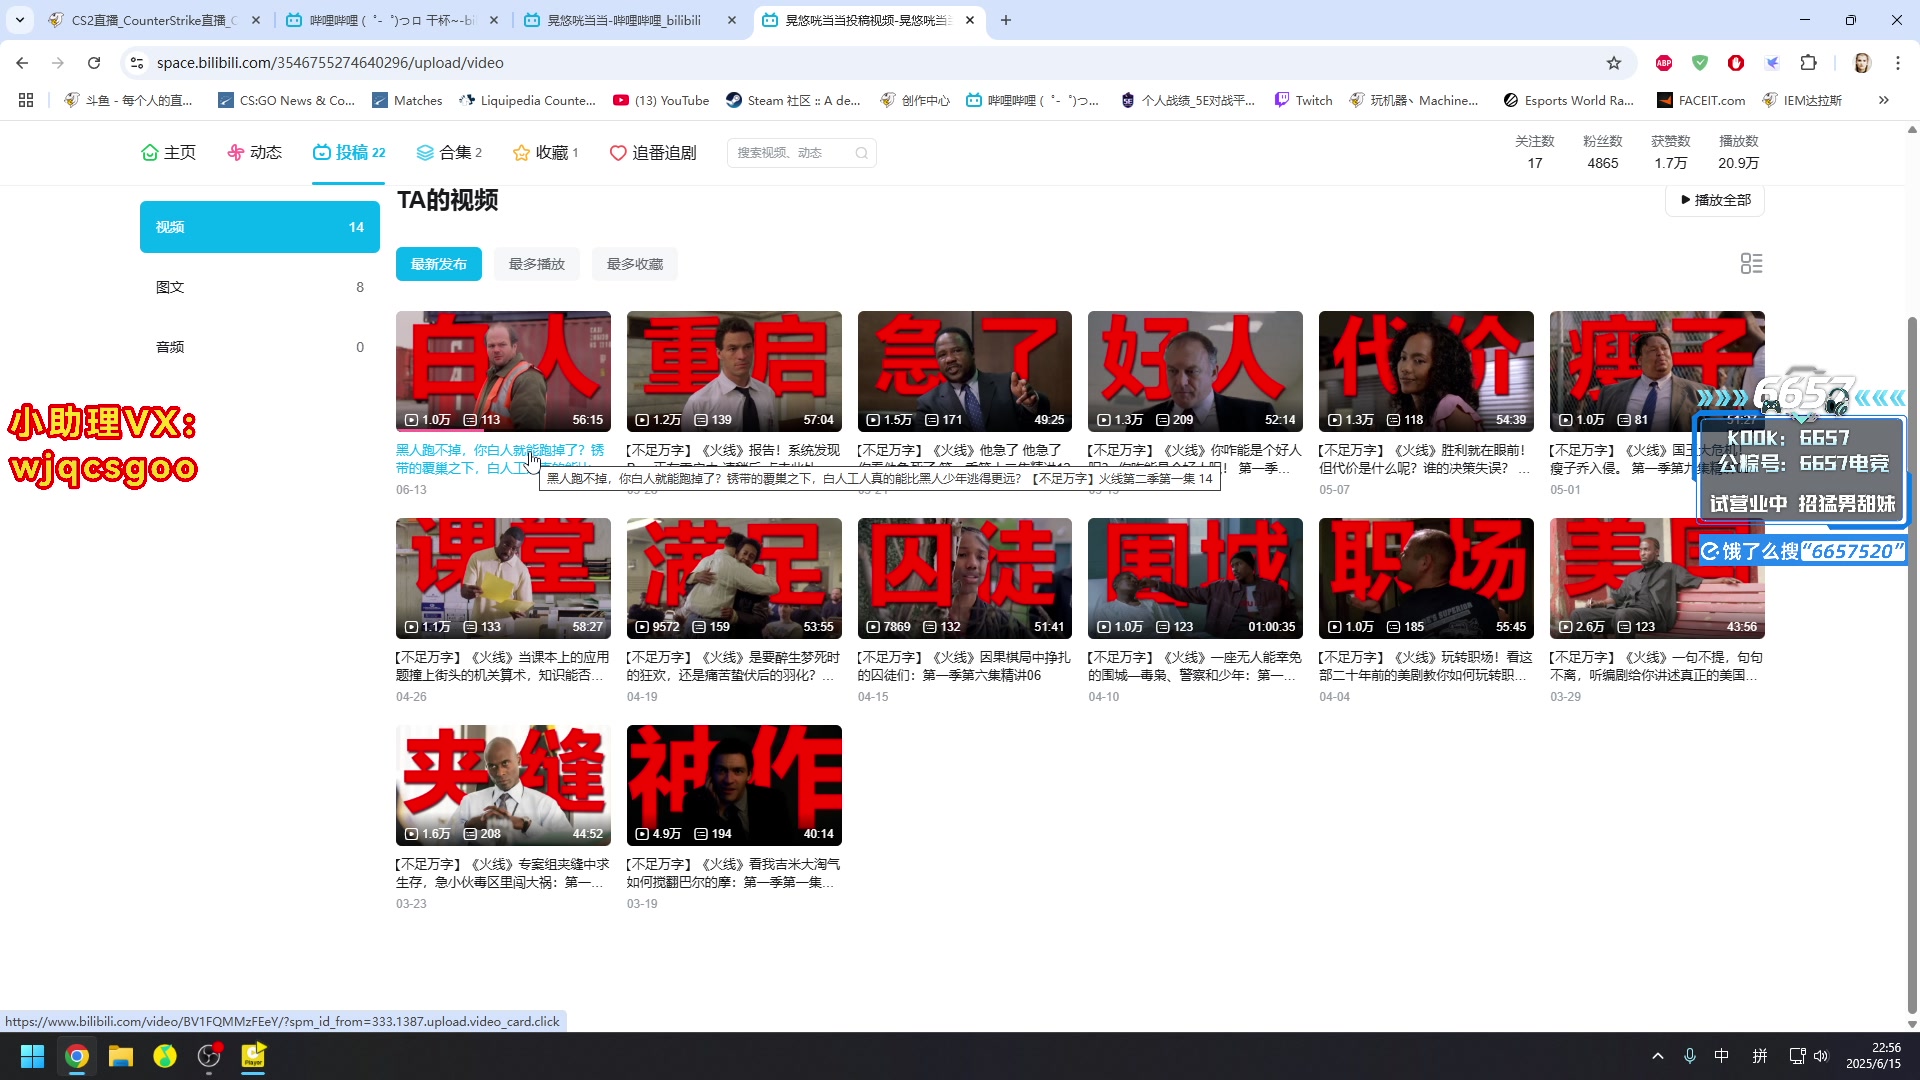Open the 职场 video thumbnail

pos(1426,578)
